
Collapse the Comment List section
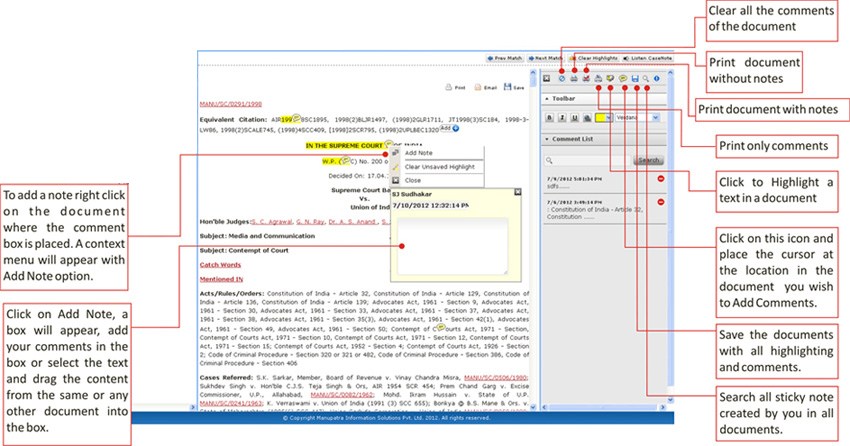[604, 139]
